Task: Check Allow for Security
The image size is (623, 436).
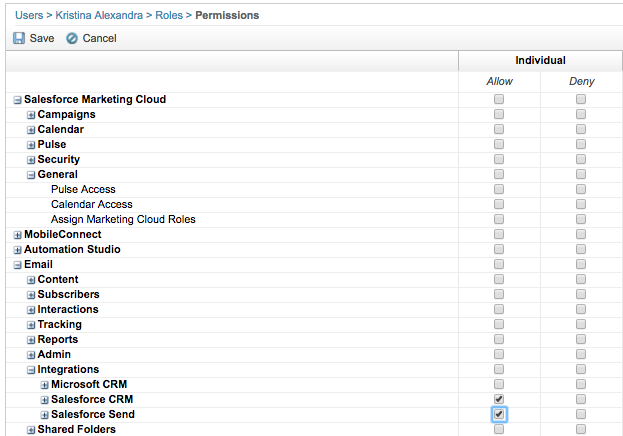Action: coord(499,159)
